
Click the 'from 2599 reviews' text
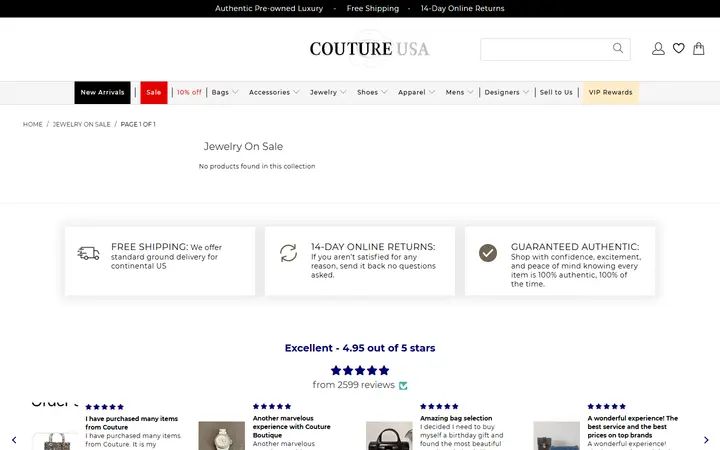(x=354, y=385)
